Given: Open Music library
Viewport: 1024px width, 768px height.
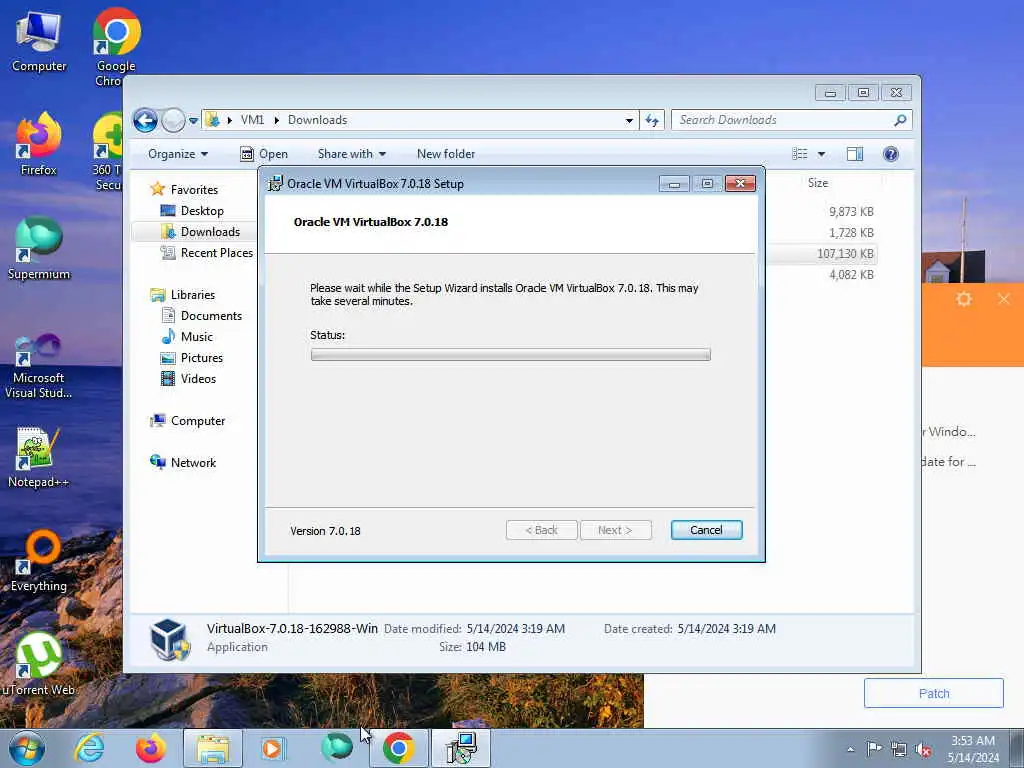Looking at the screenshot, I should (x=196, y=336).
